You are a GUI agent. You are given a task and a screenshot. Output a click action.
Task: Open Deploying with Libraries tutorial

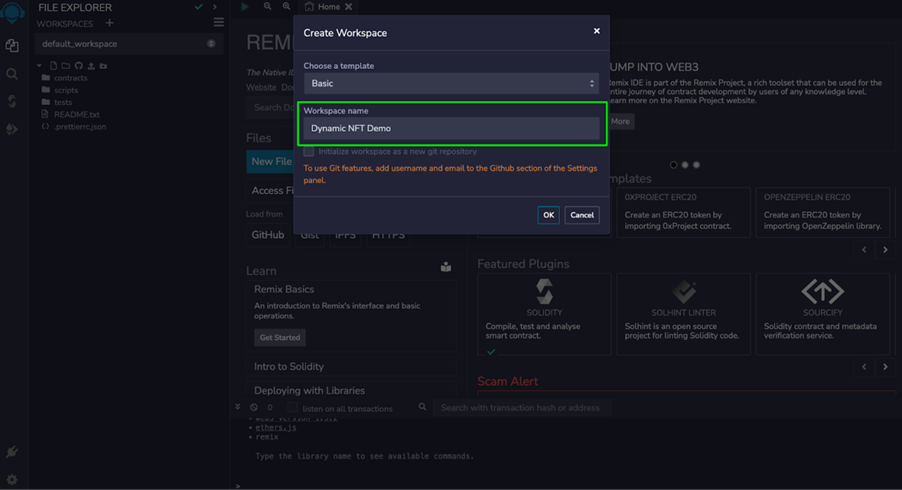coord(351,391)
